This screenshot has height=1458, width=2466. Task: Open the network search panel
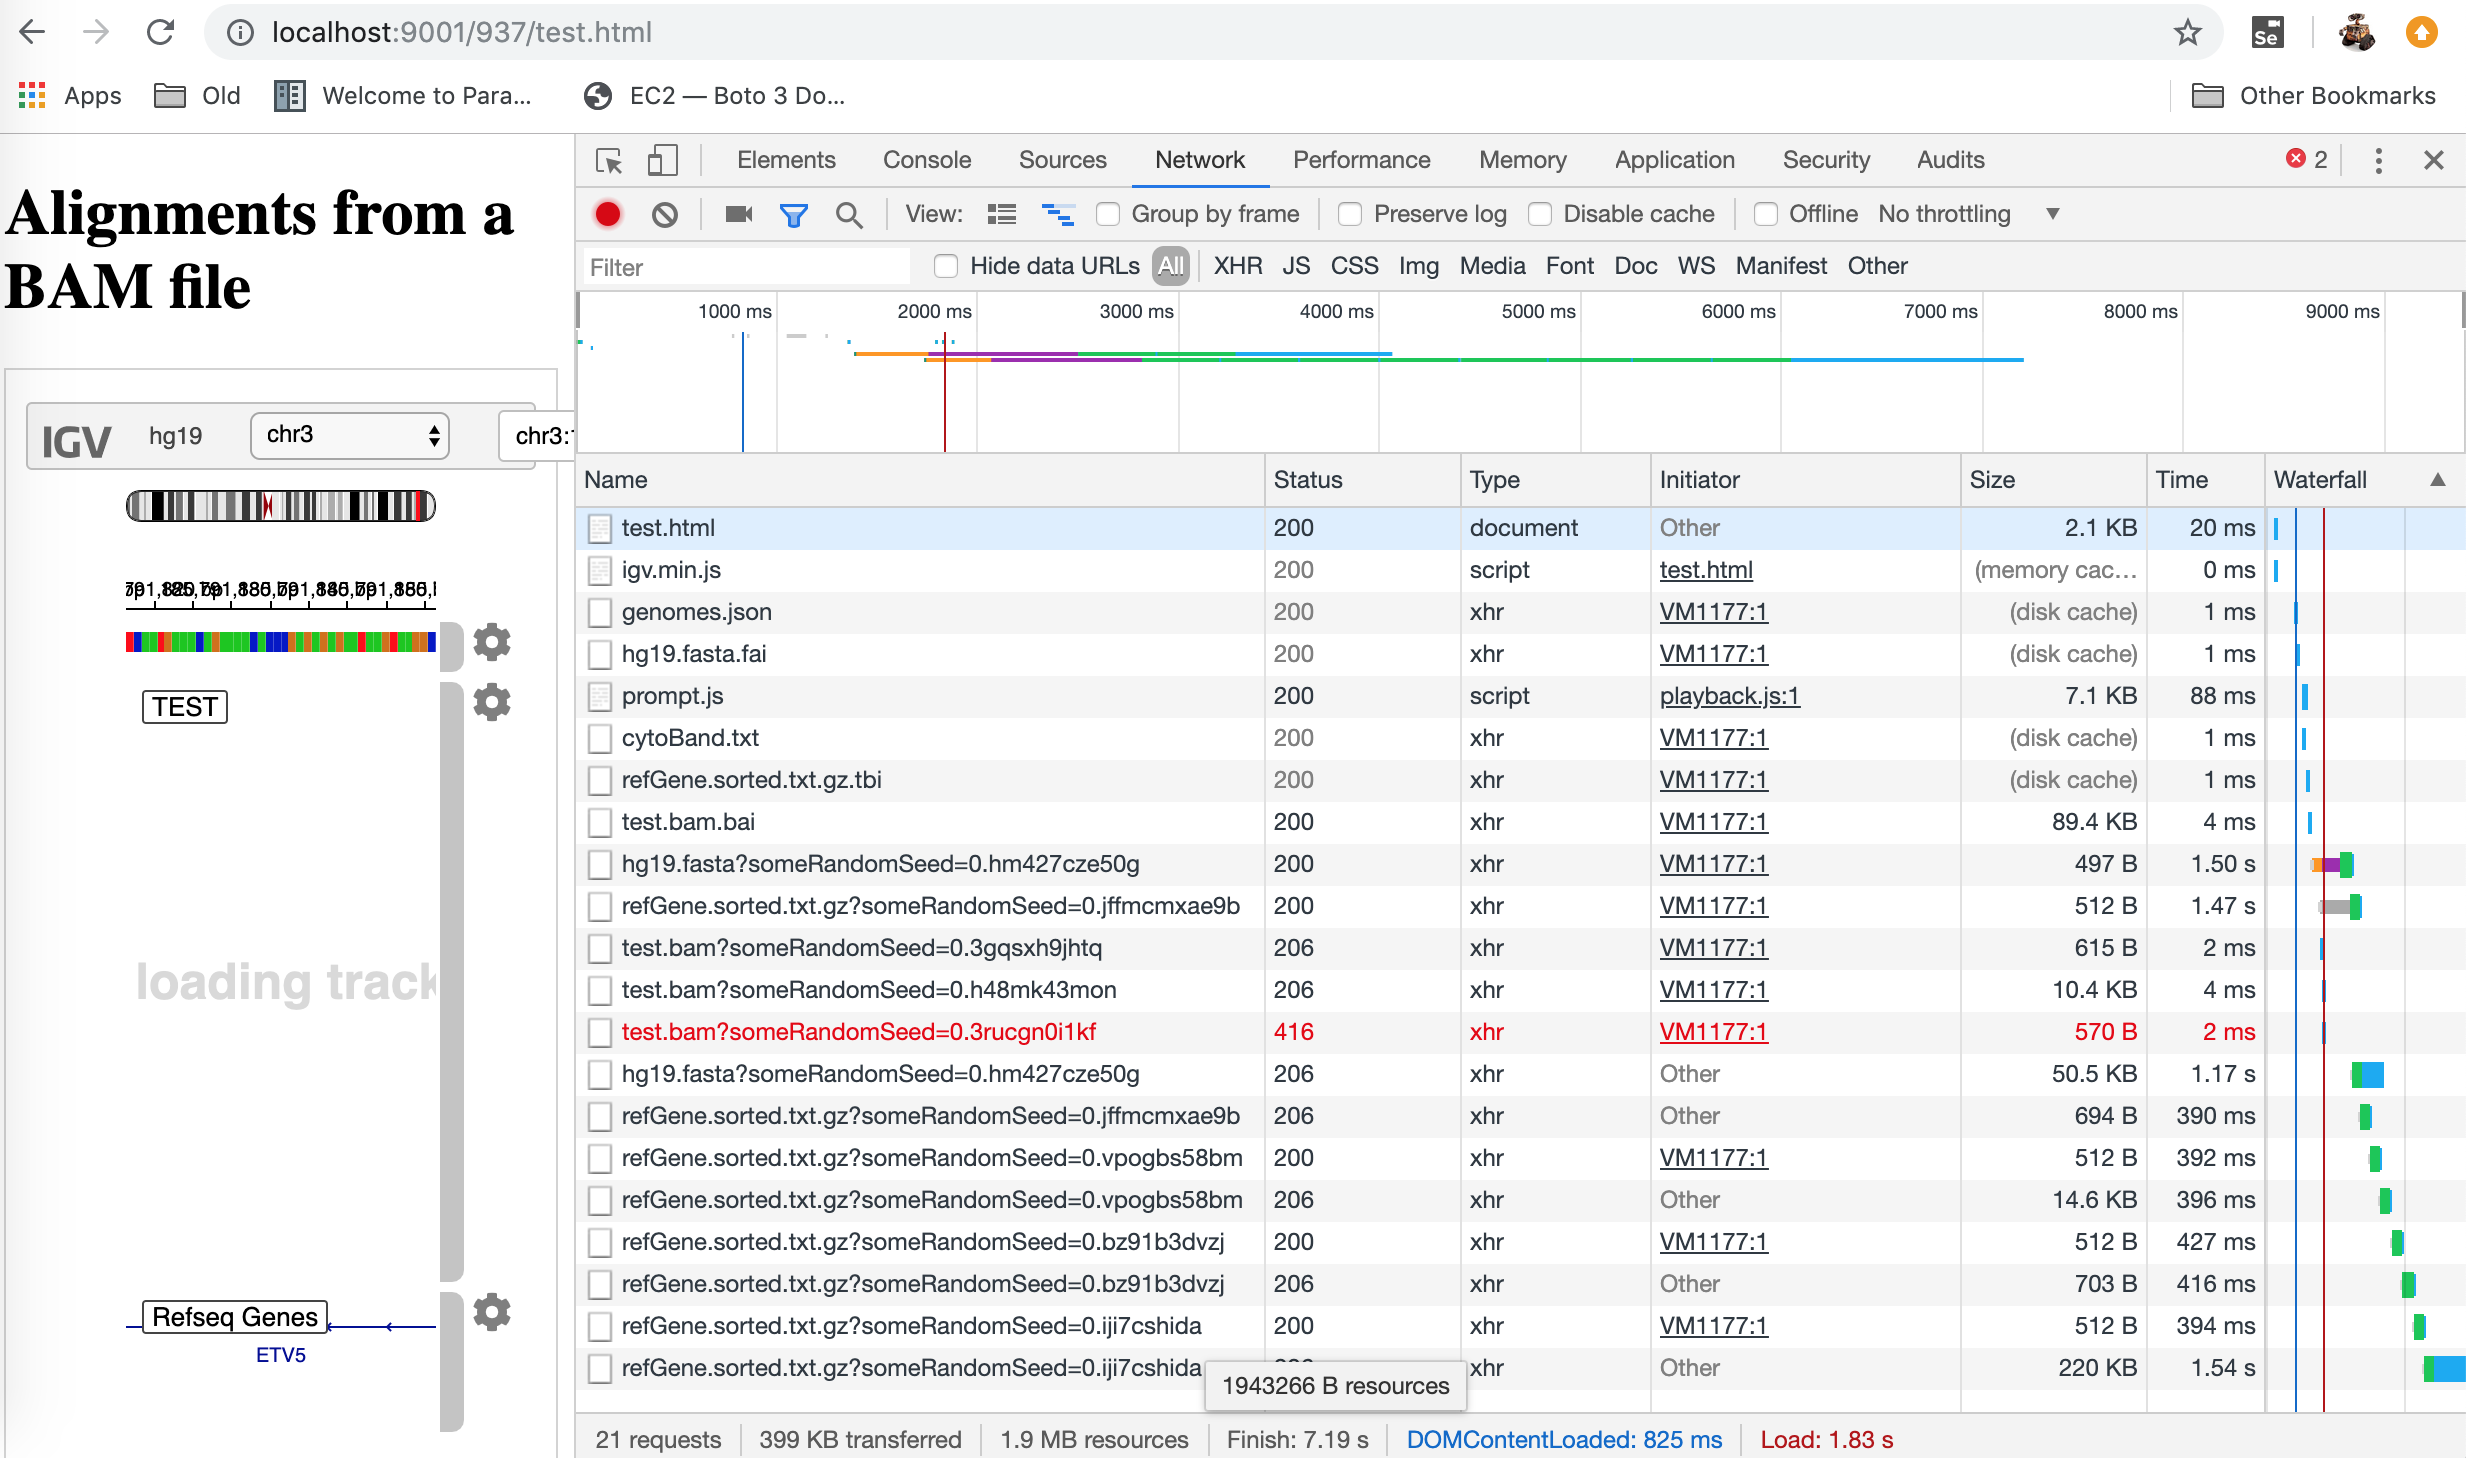click(x=849, y=214)
